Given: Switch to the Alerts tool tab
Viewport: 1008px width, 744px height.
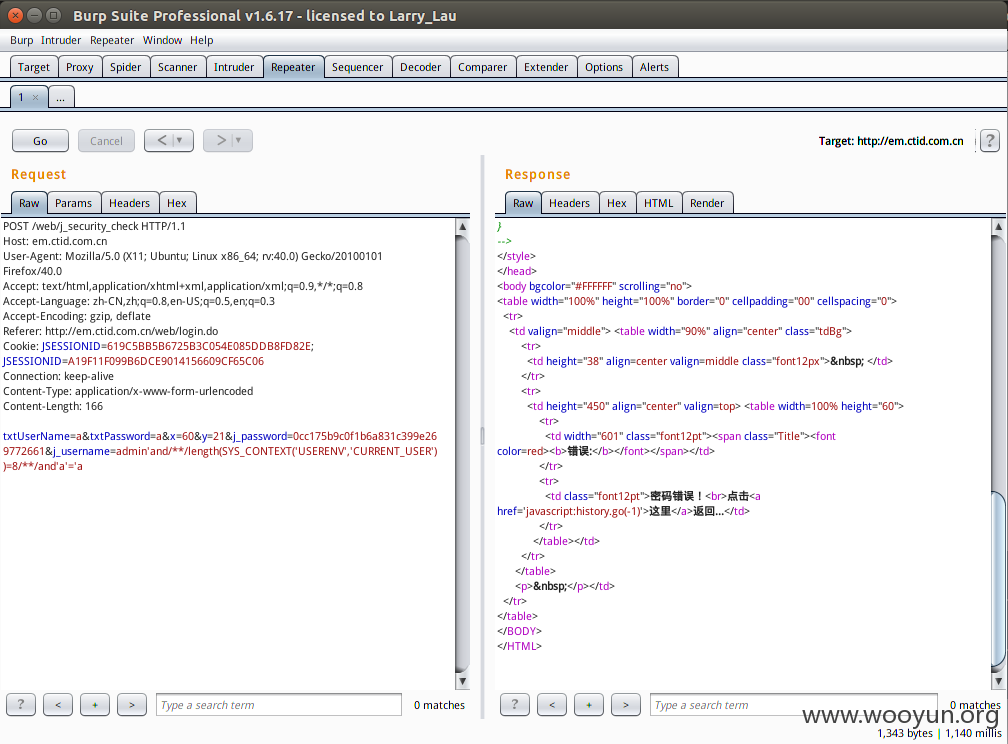Looking at the screenshot, I should click(x=654, y=67).
